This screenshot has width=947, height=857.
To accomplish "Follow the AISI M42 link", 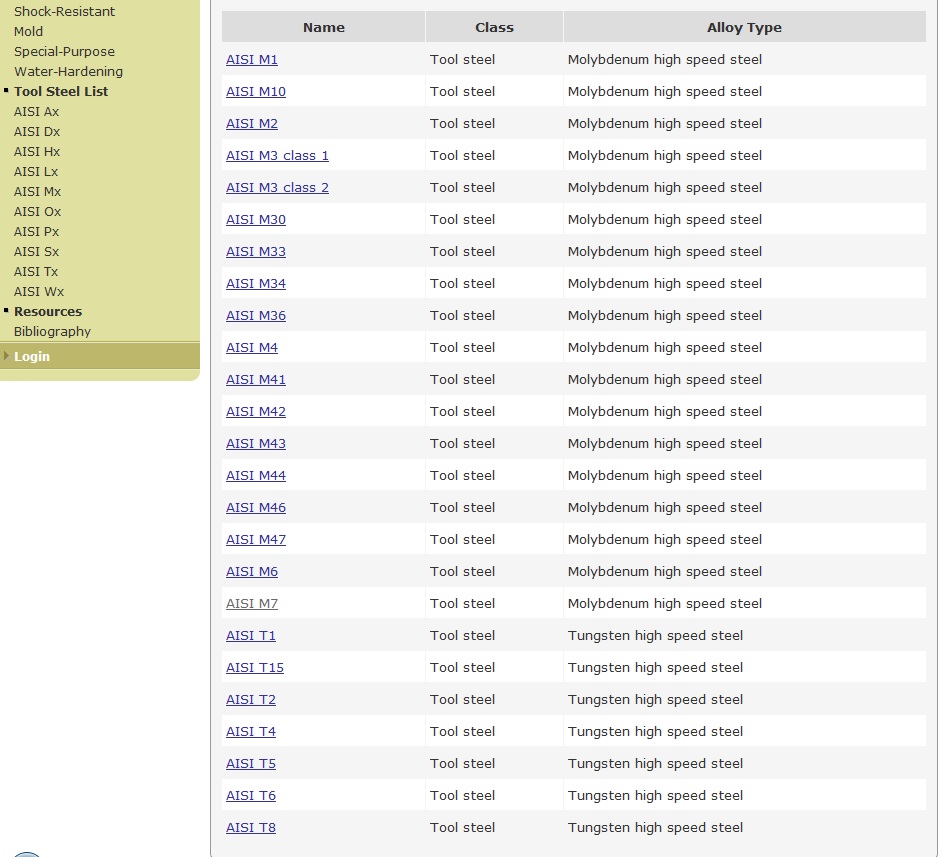I will coord(256,412).
